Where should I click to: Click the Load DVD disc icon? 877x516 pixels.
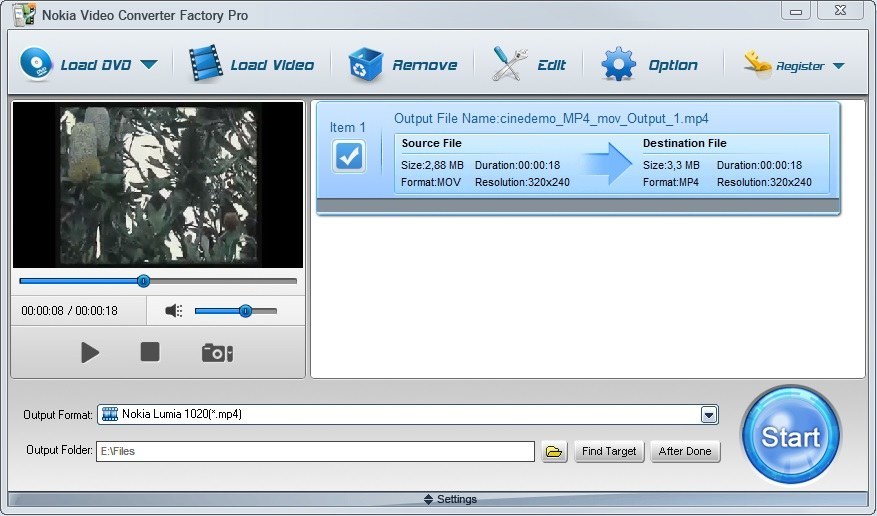[x=36, y=64]
